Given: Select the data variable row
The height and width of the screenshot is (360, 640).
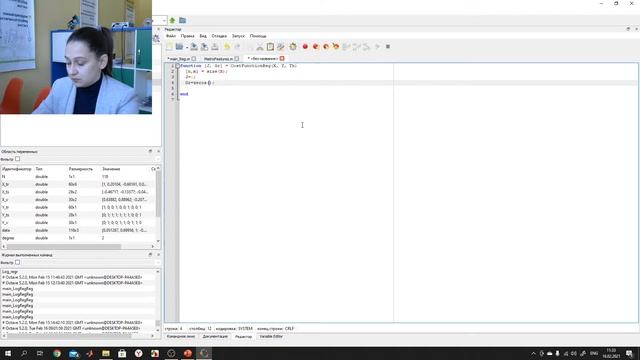Looking at the screenshot, I should click(x=78, y=230).
